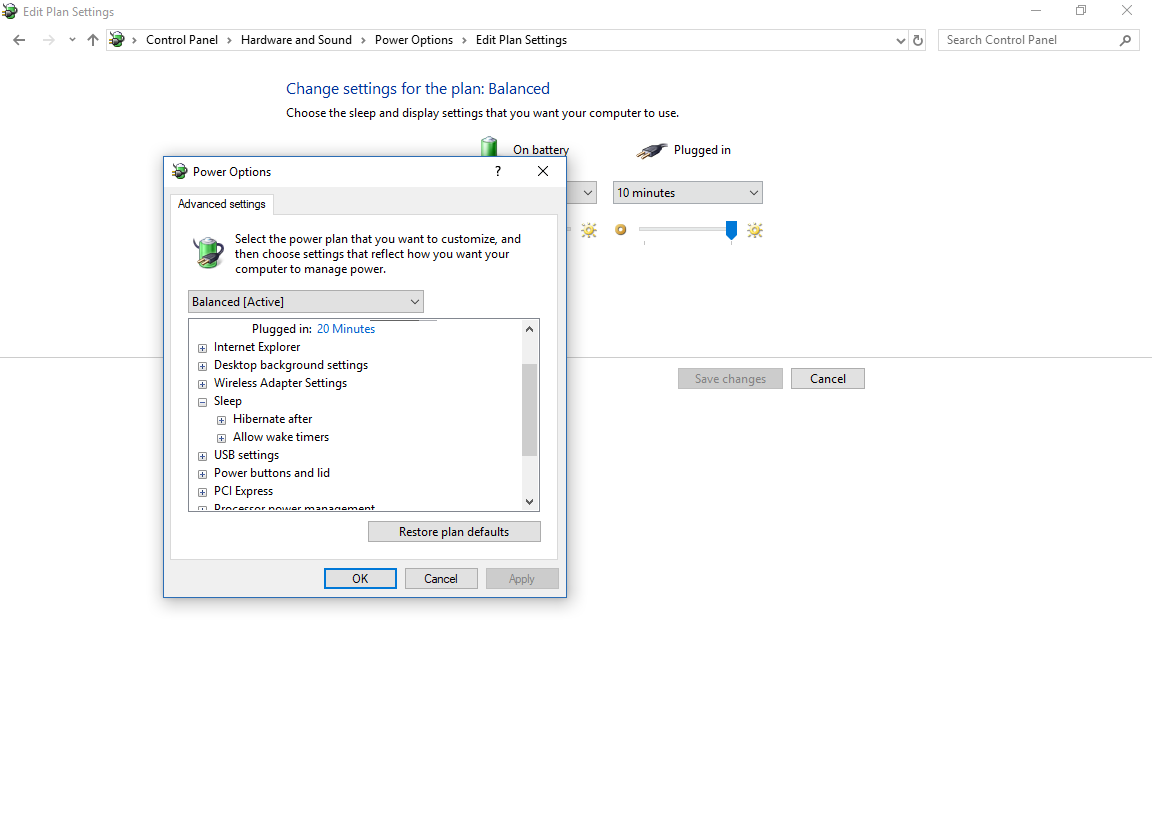The width and height of the screenshot is (1152, 834).
Task: Open Power Options breadcrumb in address bar
Action: 414,40
